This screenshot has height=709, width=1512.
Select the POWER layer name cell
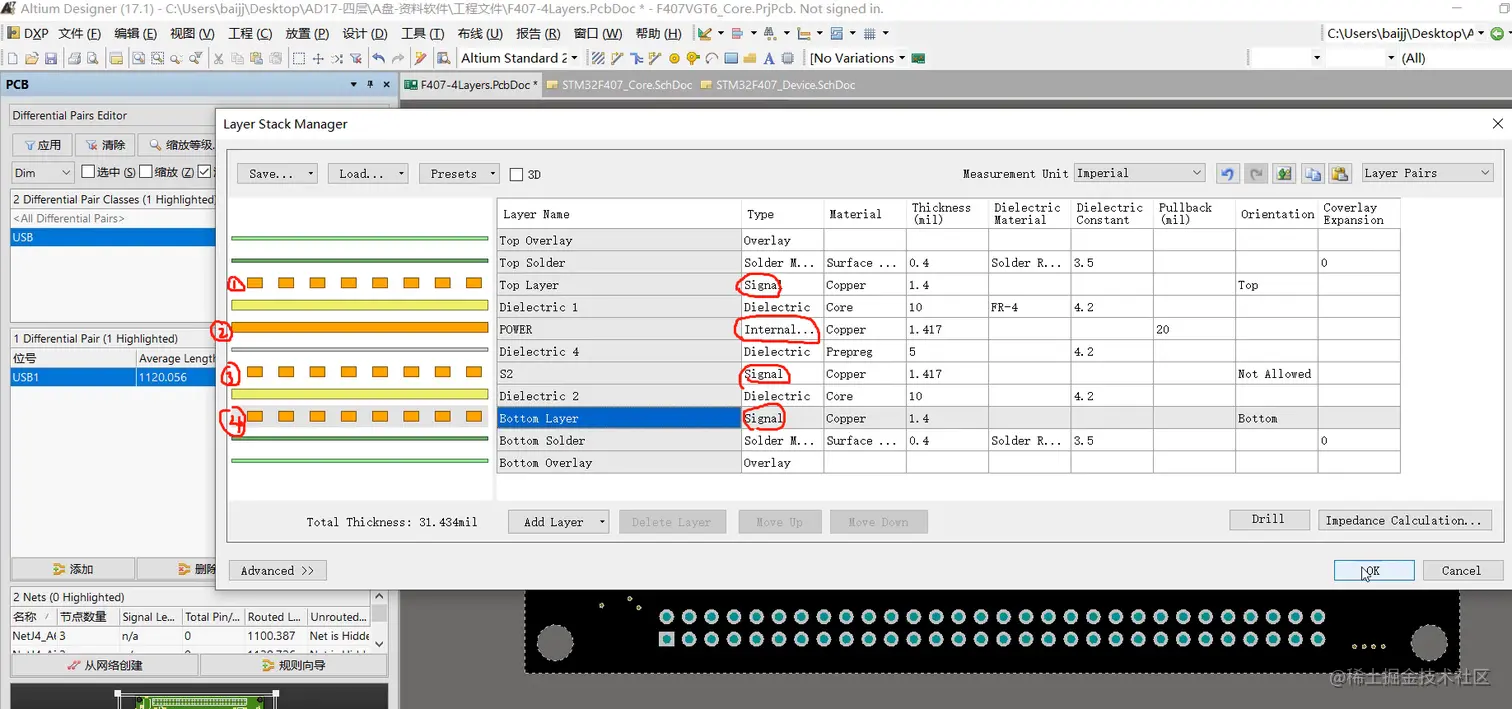pyautogui.click(x=619, y=329)
